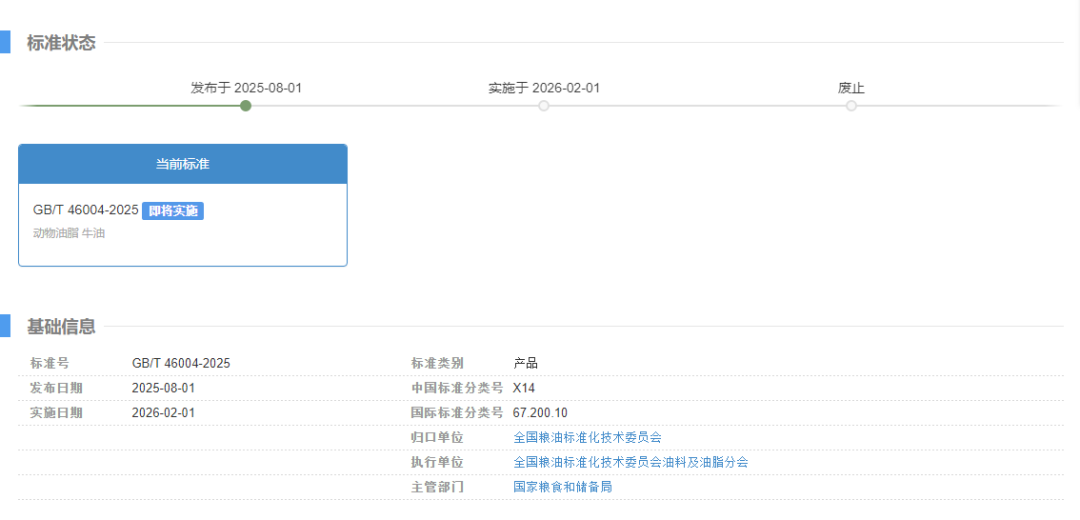Click the 发布于 2025-08-01 timeline node
The image size is (1080, 520).
click(x=246, y=105)
